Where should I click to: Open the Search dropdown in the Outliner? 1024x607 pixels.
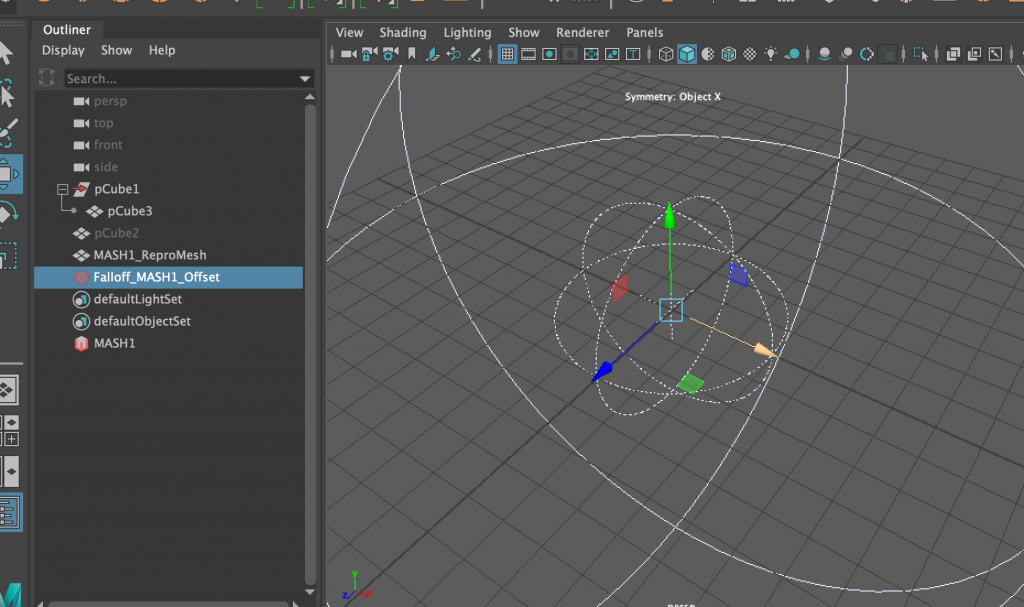point(303,78)
